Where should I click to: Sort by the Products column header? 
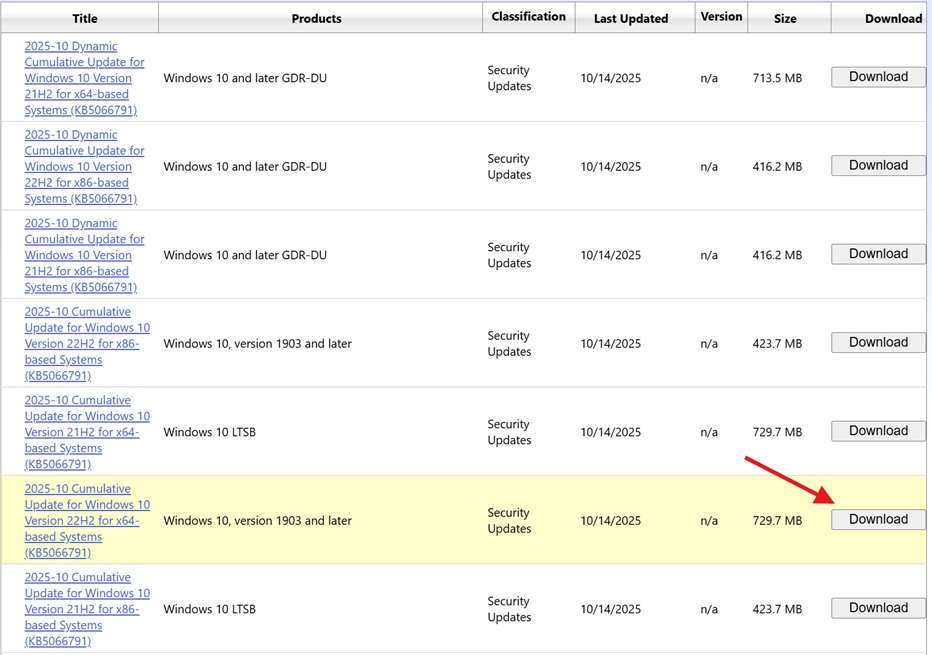coord(316,18)
